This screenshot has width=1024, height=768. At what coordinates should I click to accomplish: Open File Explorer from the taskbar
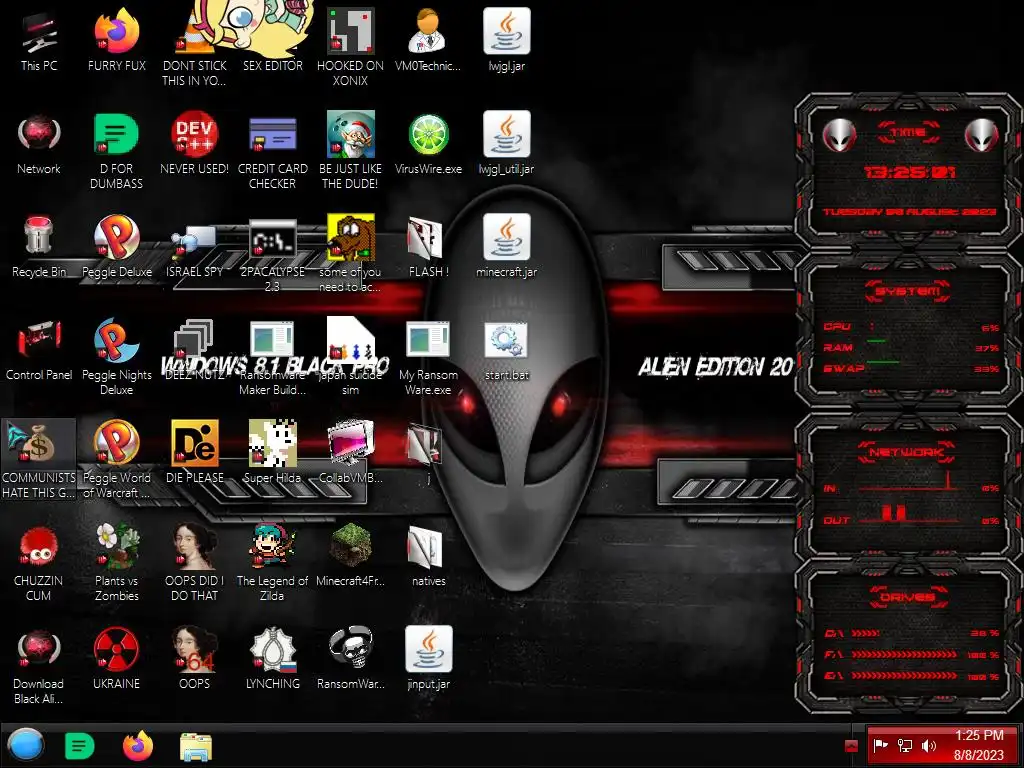[x=195, y=747]
